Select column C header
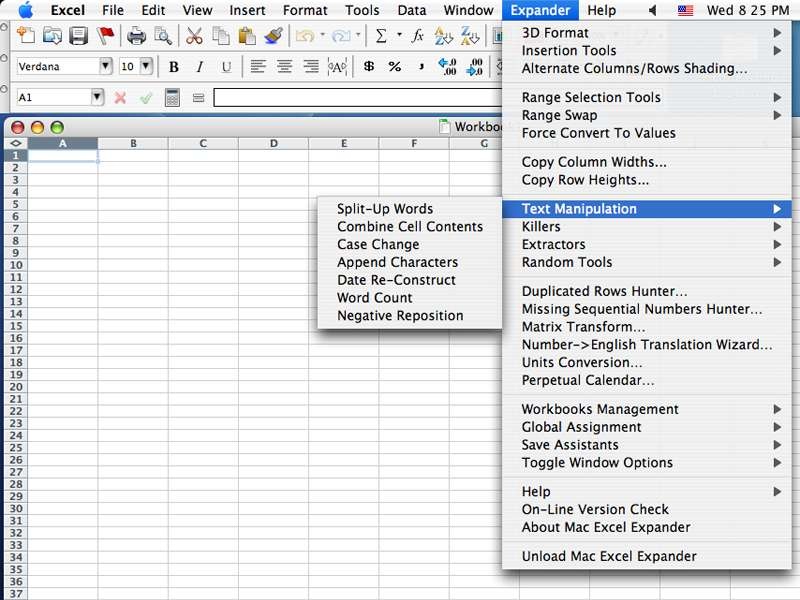The height and width of the screenshot is (600, 800). [x=203, y=143]
